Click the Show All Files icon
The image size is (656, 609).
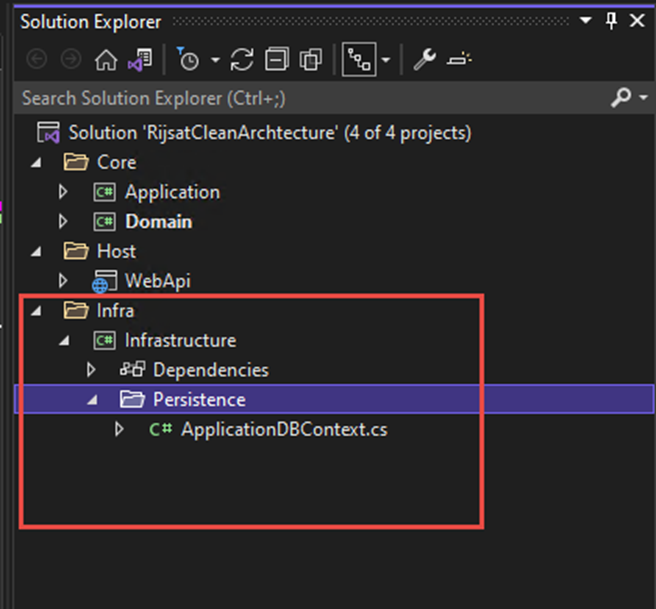[x=310, y=61]
